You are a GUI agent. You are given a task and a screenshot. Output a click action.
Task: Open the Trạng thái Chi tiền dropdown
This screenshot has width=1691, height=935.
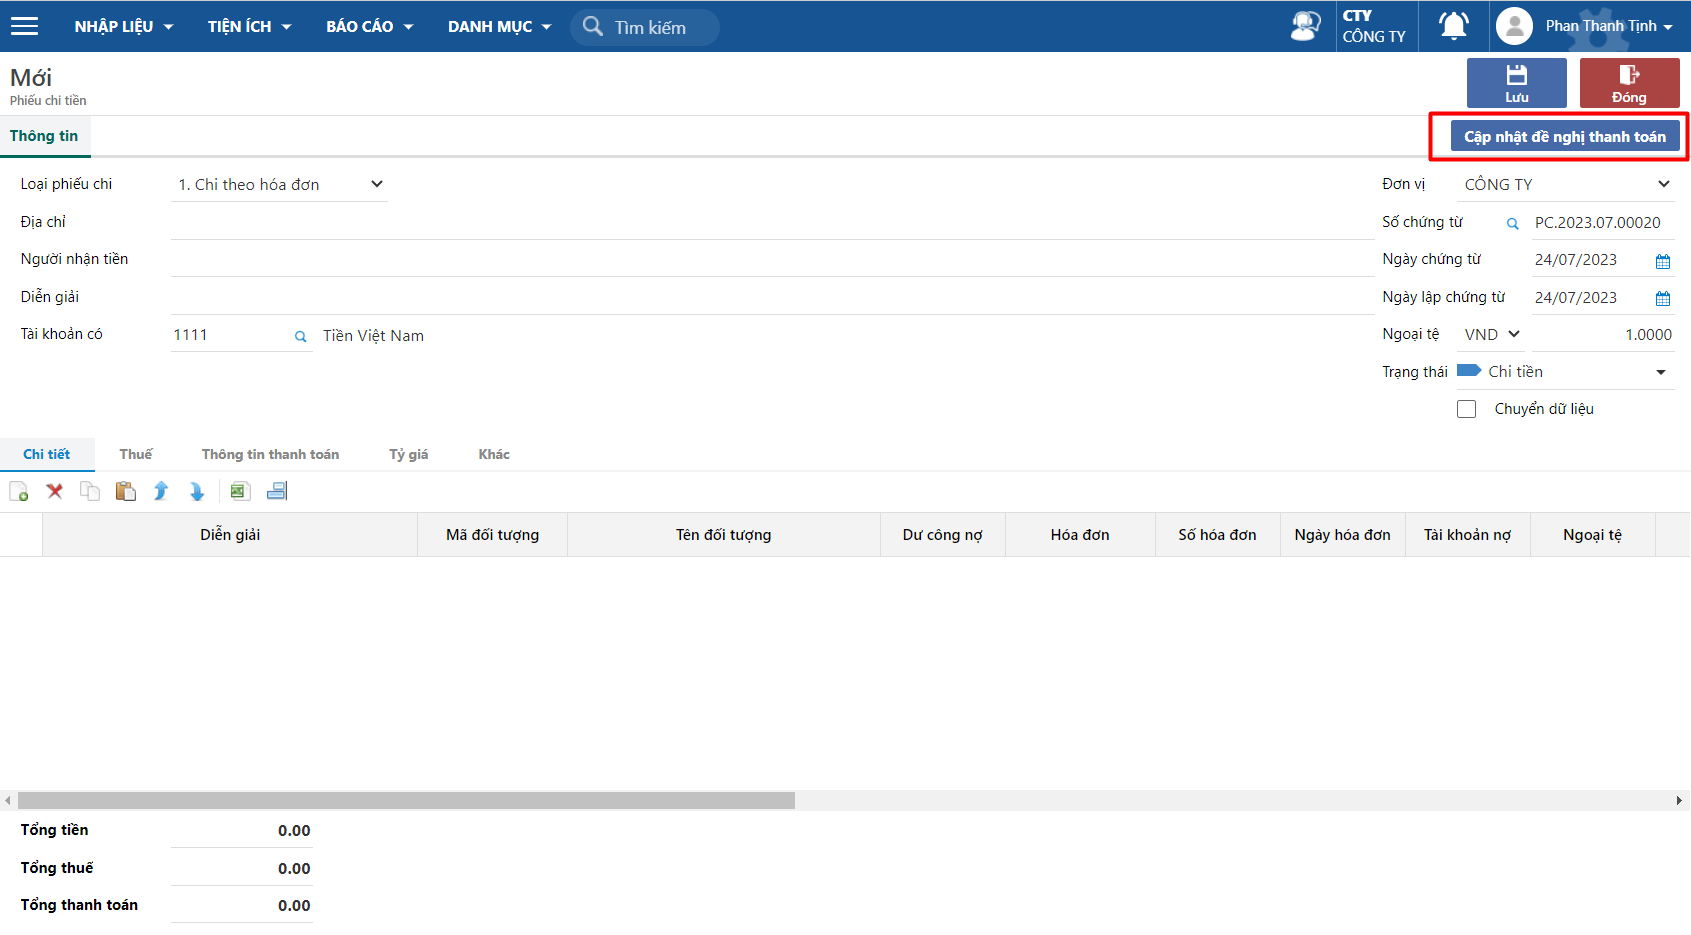(x=1660, y=372)
